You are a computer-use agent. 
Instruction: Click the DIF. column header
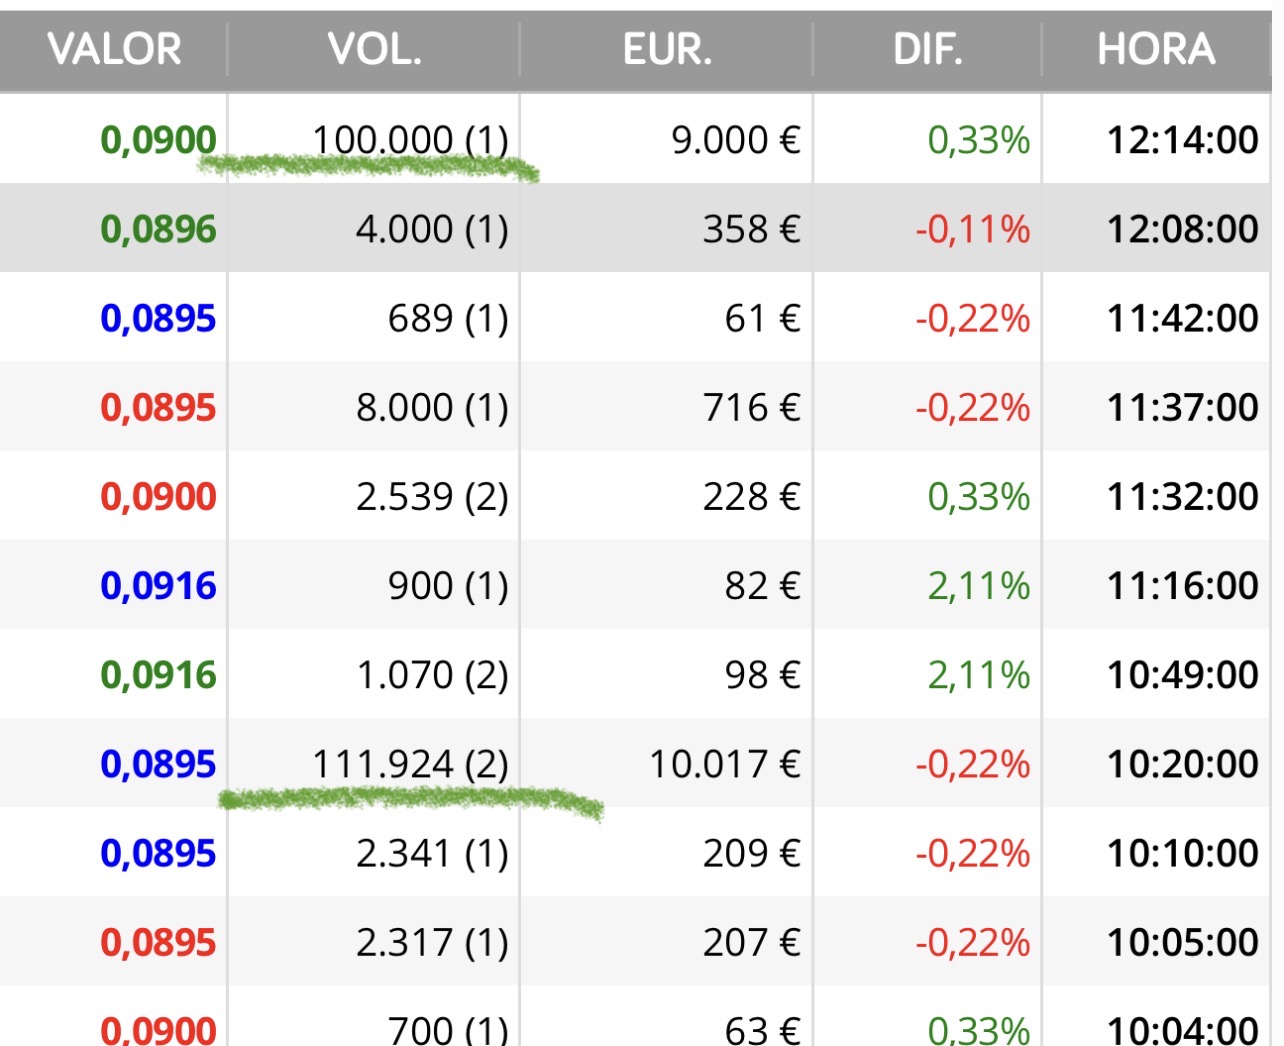(x=928, y=49)
